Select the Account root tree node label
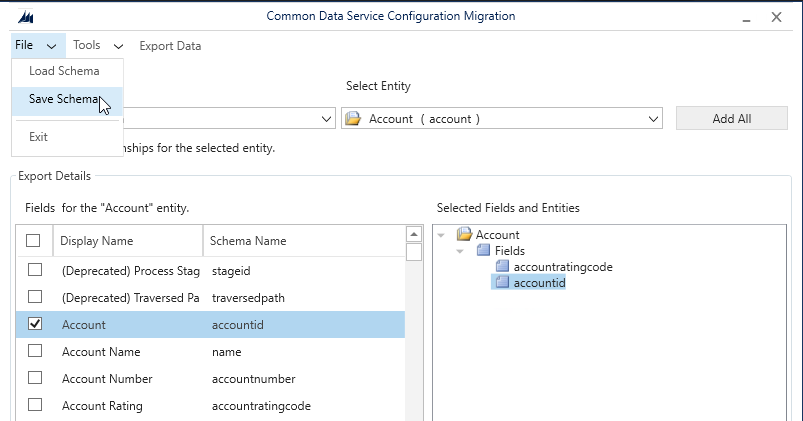The image size is (803, 421). (497, 235)
